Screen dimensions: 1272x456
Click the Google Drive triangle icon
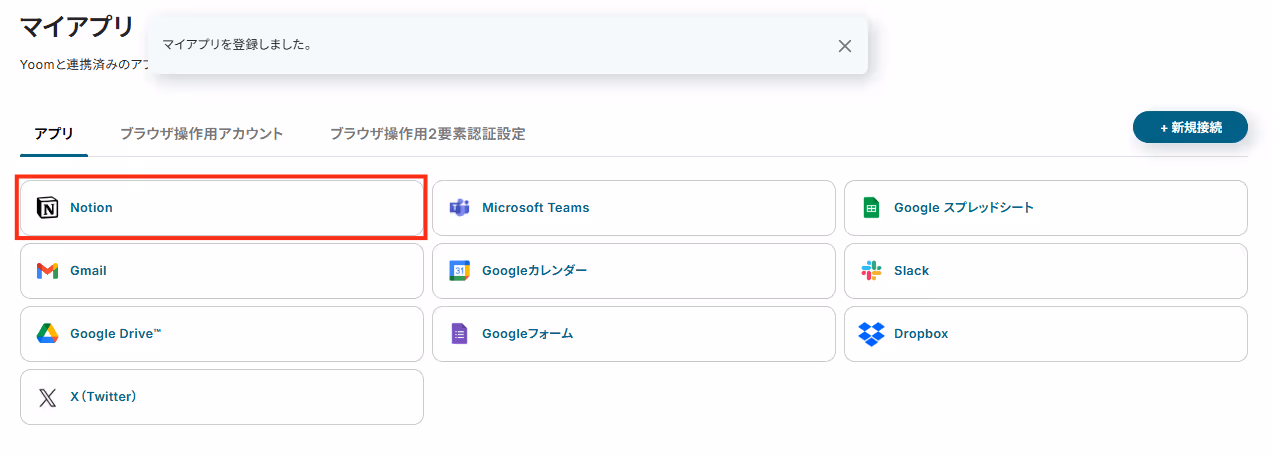[47, 334]
